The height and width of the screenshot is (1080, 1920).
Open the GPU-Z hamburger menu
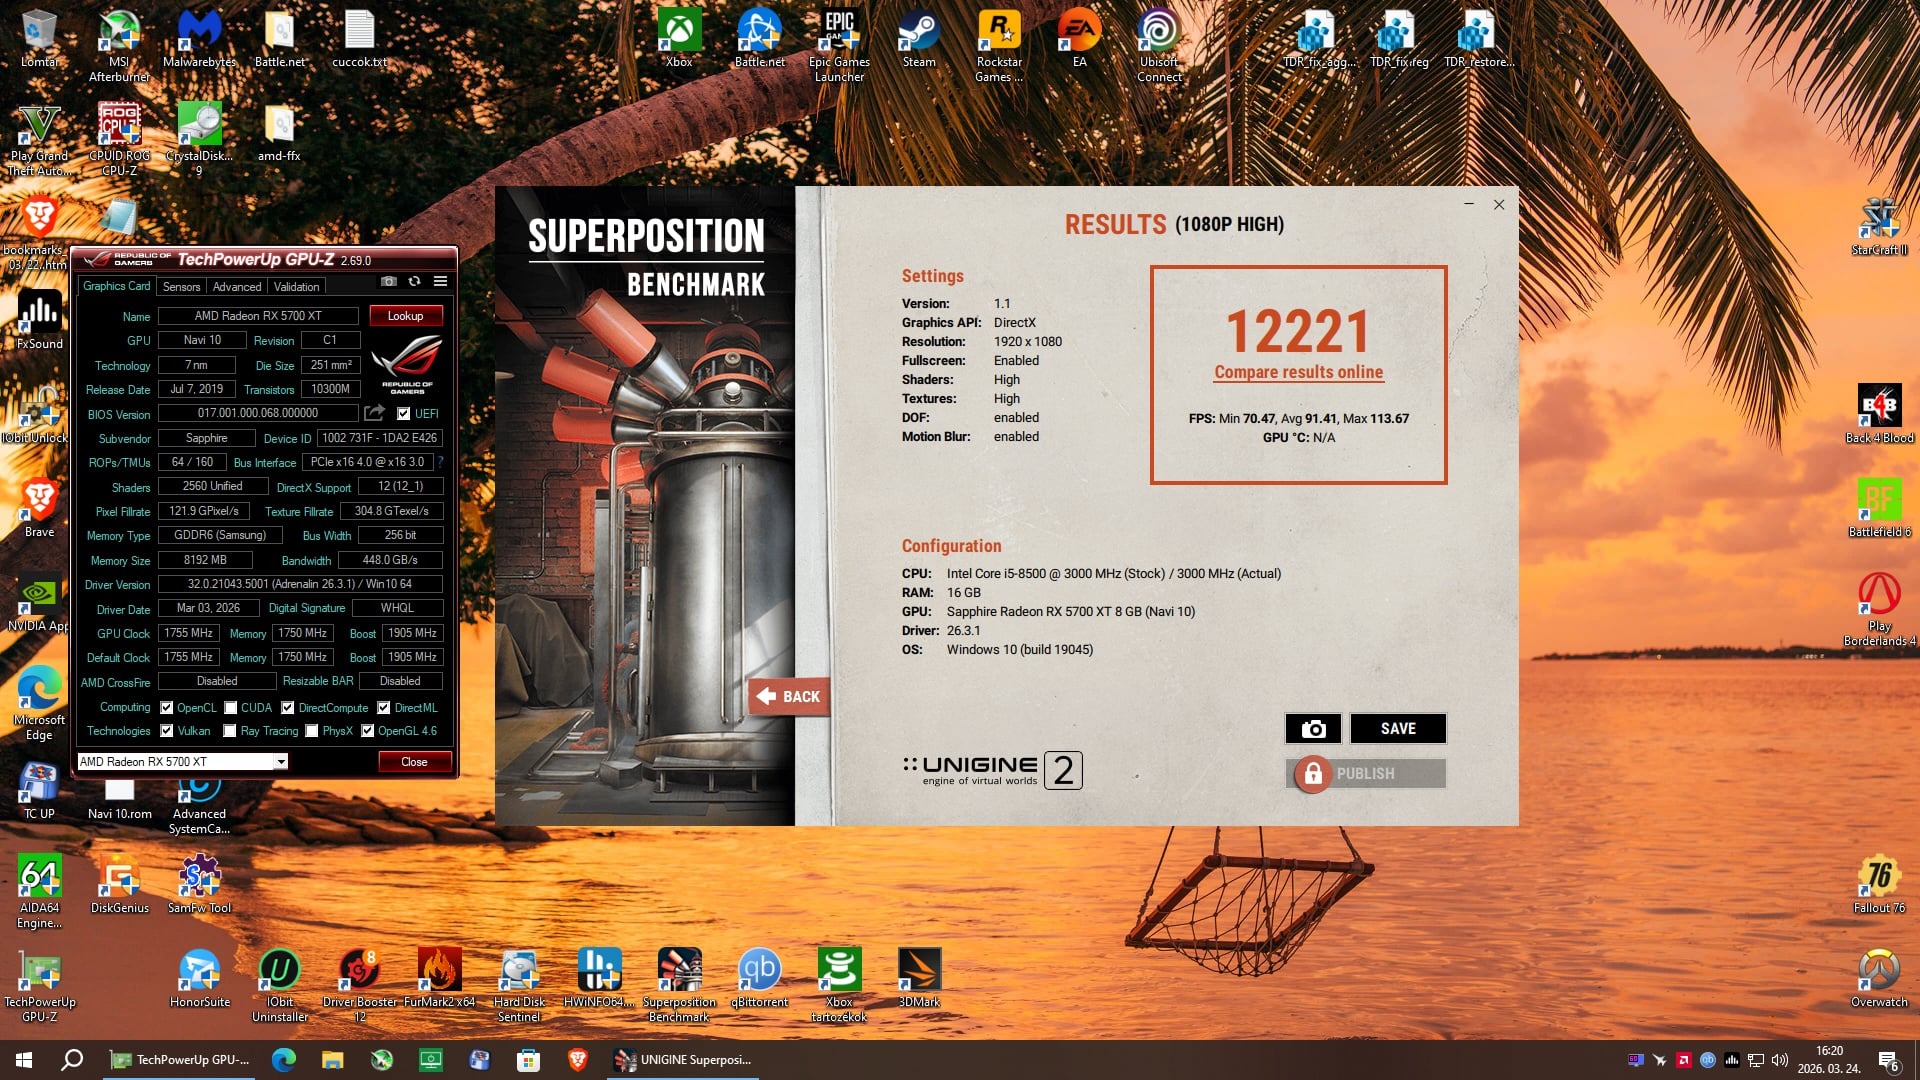tap(440, 282)
